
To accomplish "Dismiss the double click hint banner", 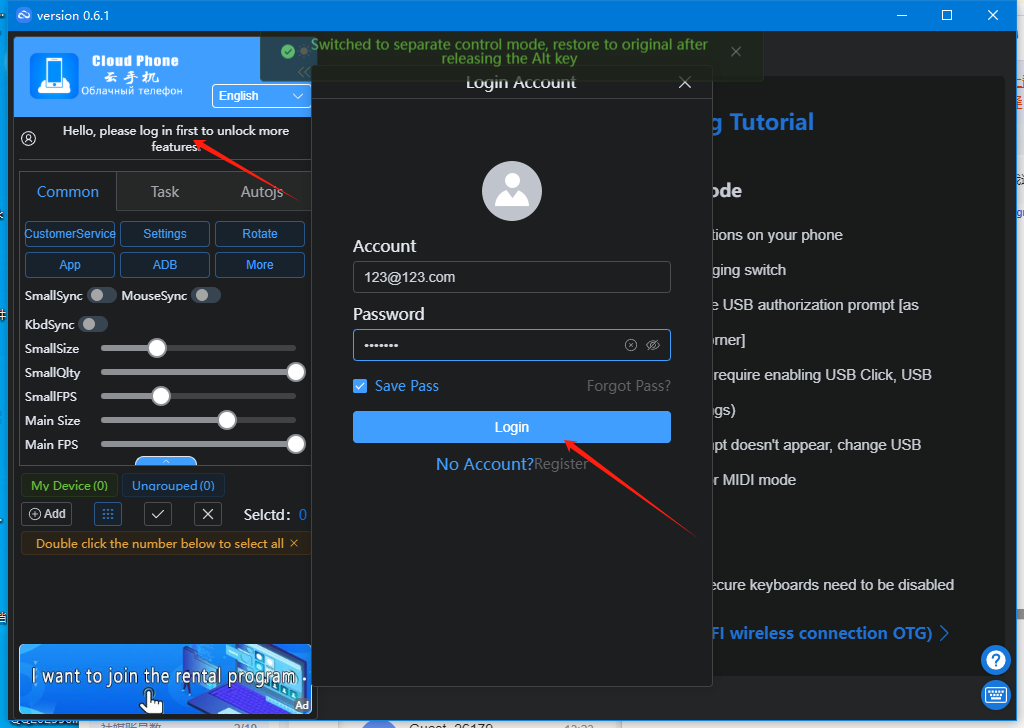I will (x=294, y=543).
